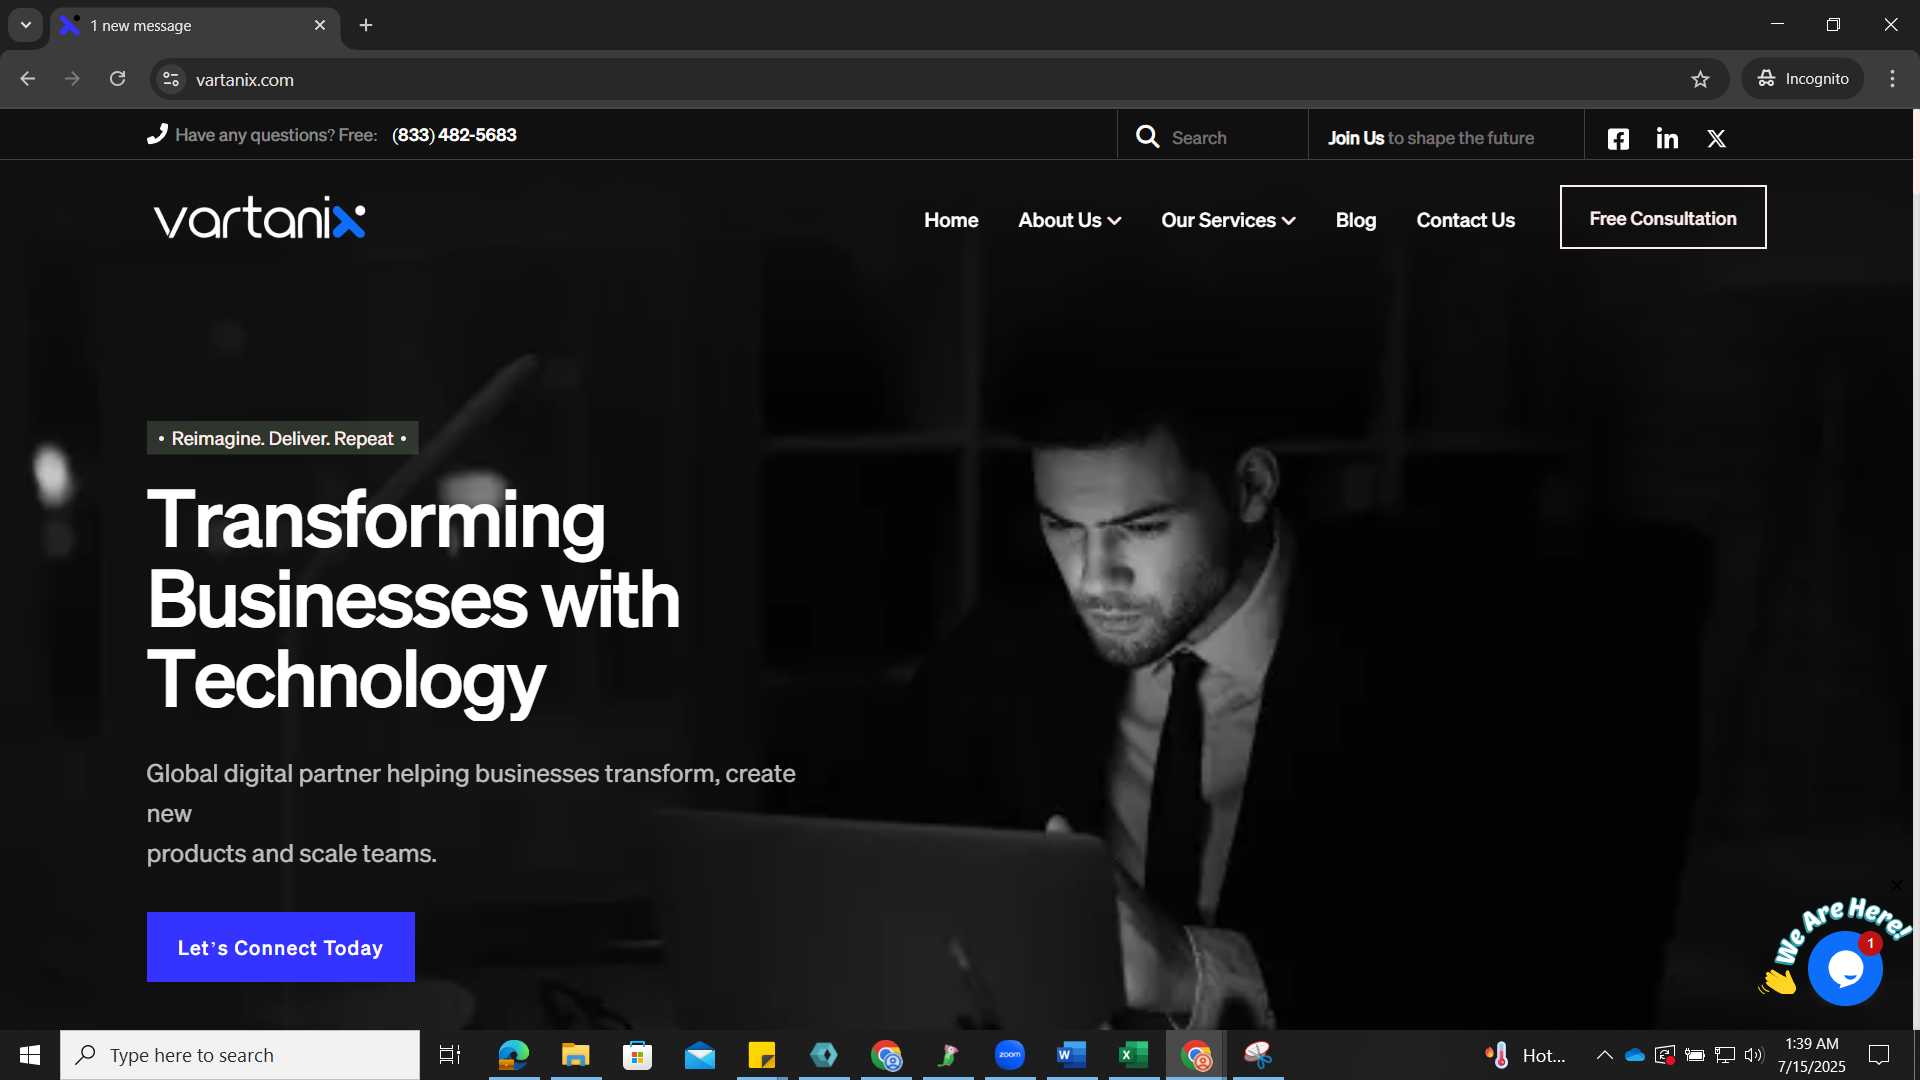
Task: Click the 'Have any questions? Free:' text
Action: click(x=276, y=135)
